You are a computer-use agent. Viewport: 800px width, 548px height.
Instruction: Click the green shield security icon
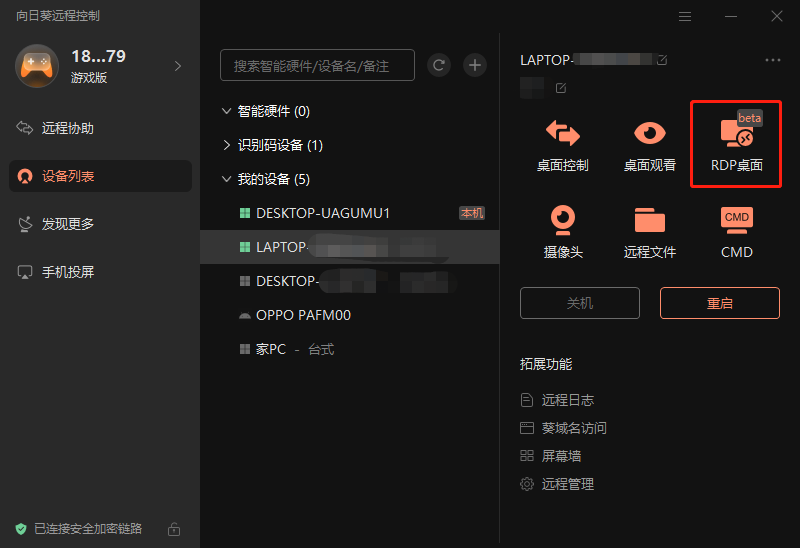point(21,529)
